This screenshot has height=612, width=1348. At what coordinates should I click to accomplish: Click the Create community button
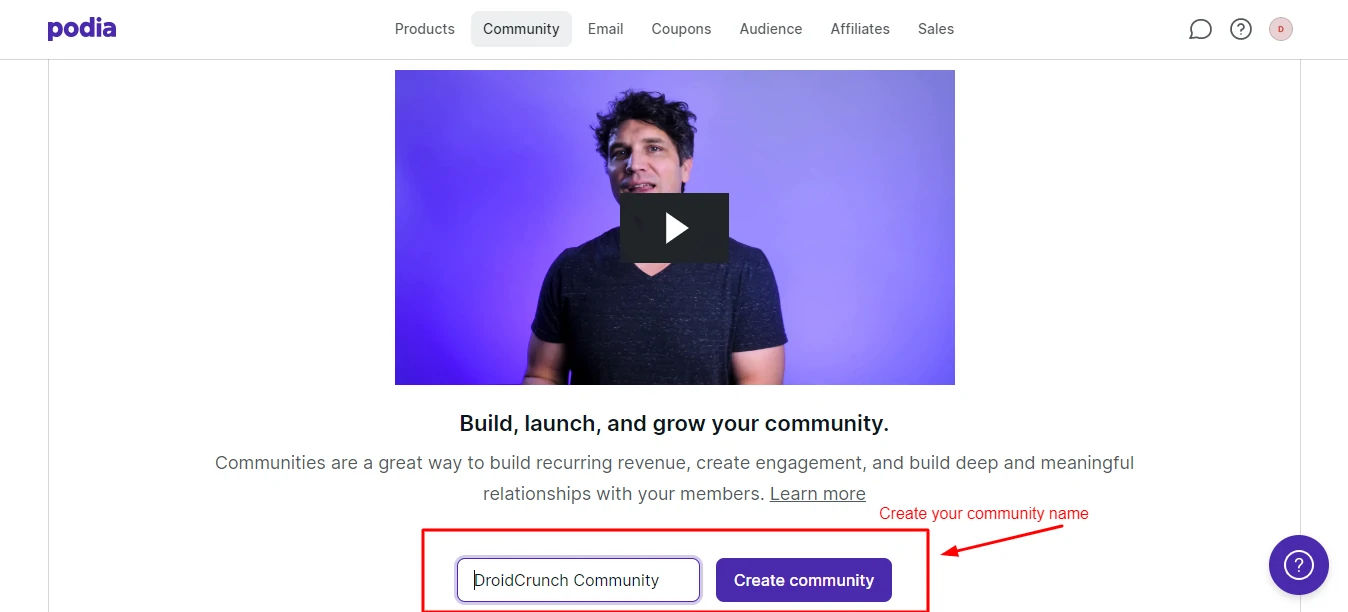(804, 580)
